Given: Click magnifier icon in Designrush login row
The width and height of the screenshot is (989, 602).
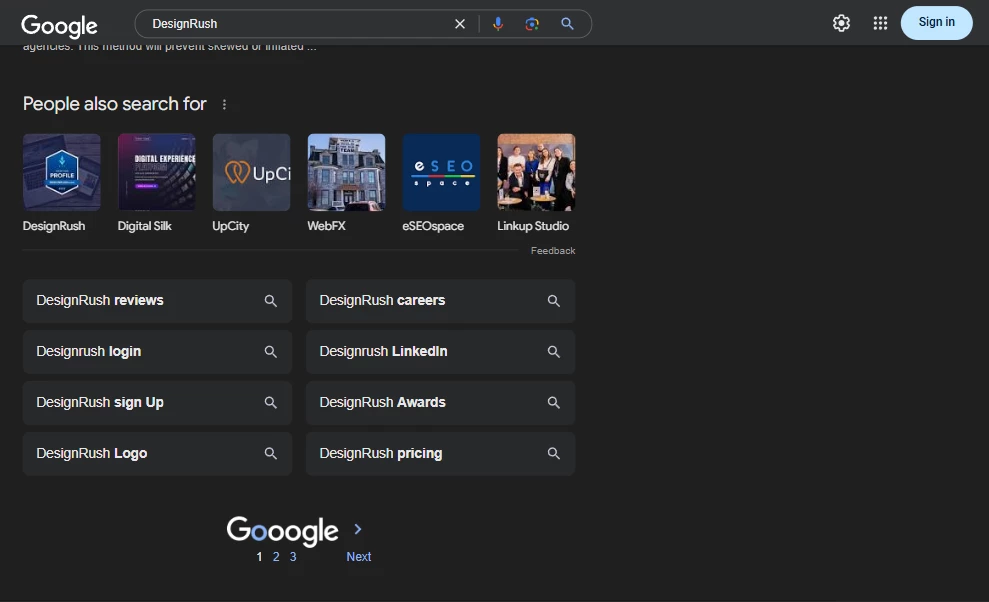Looking at the screenshot, I should (x=271, y=351).
